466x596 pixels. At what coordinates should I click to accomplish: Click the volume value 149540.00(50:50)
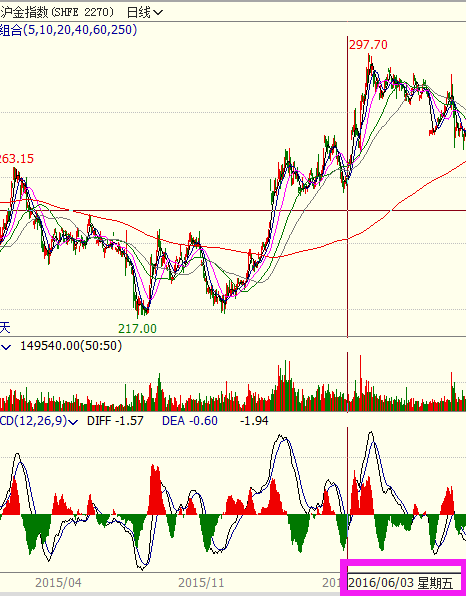71,346
